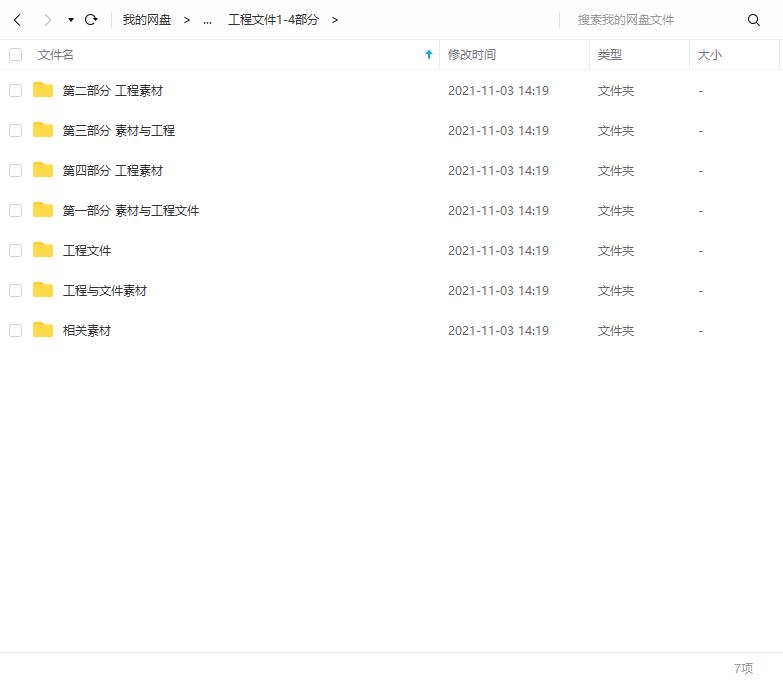The image size is (783, 684).
Task: Open the 我的网盘 breadcrumb
Action: [147, 20]
